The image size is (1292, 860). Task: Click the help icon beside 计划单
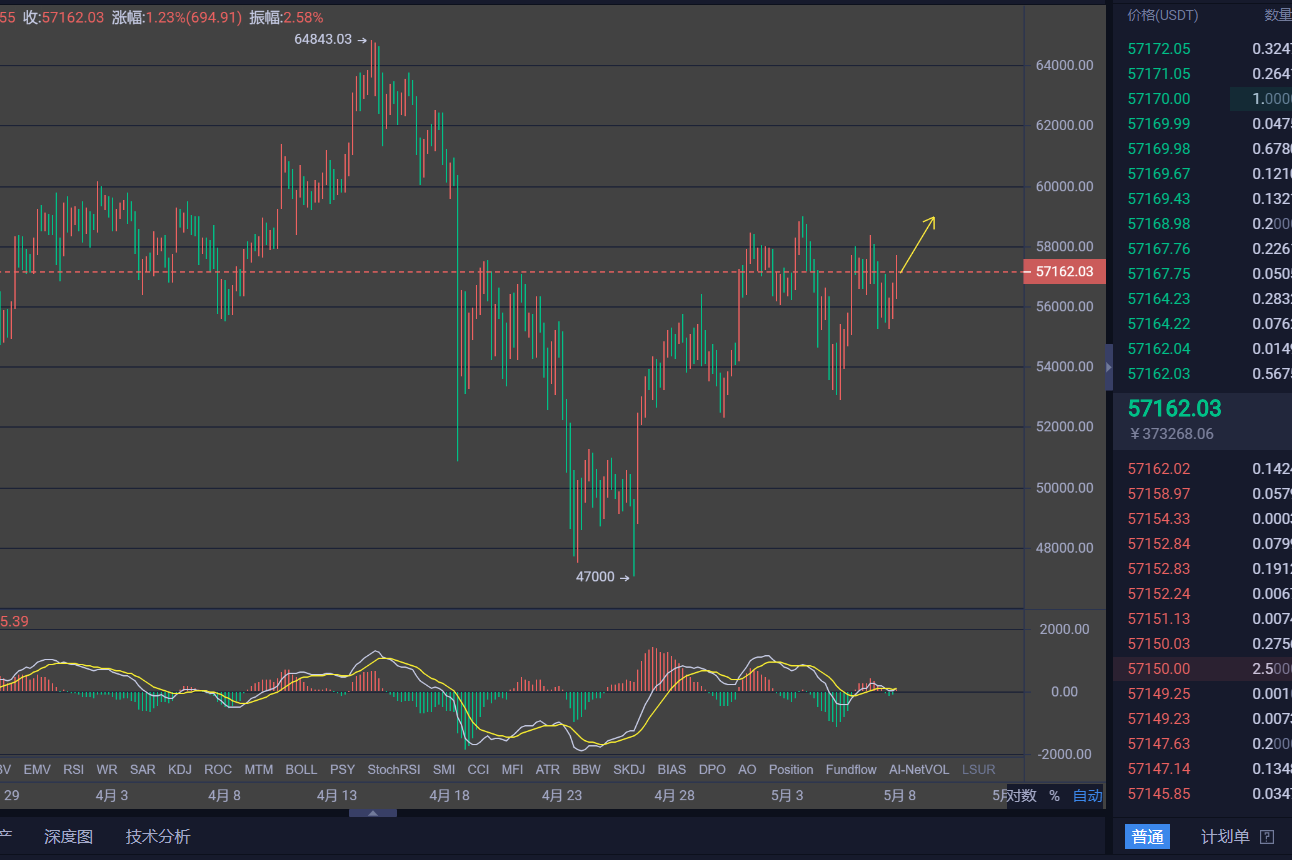[1267, 837]
